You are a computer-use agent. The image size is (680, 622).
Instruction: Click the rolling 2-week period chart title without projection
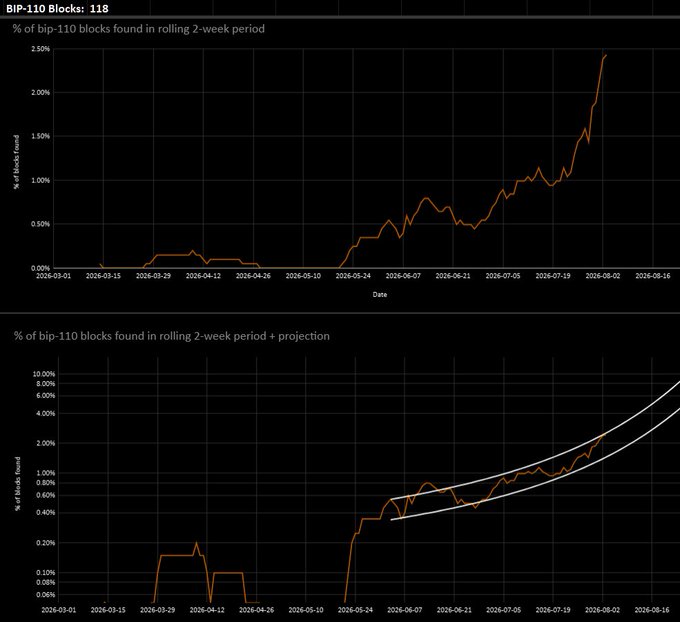coord(139,29)
